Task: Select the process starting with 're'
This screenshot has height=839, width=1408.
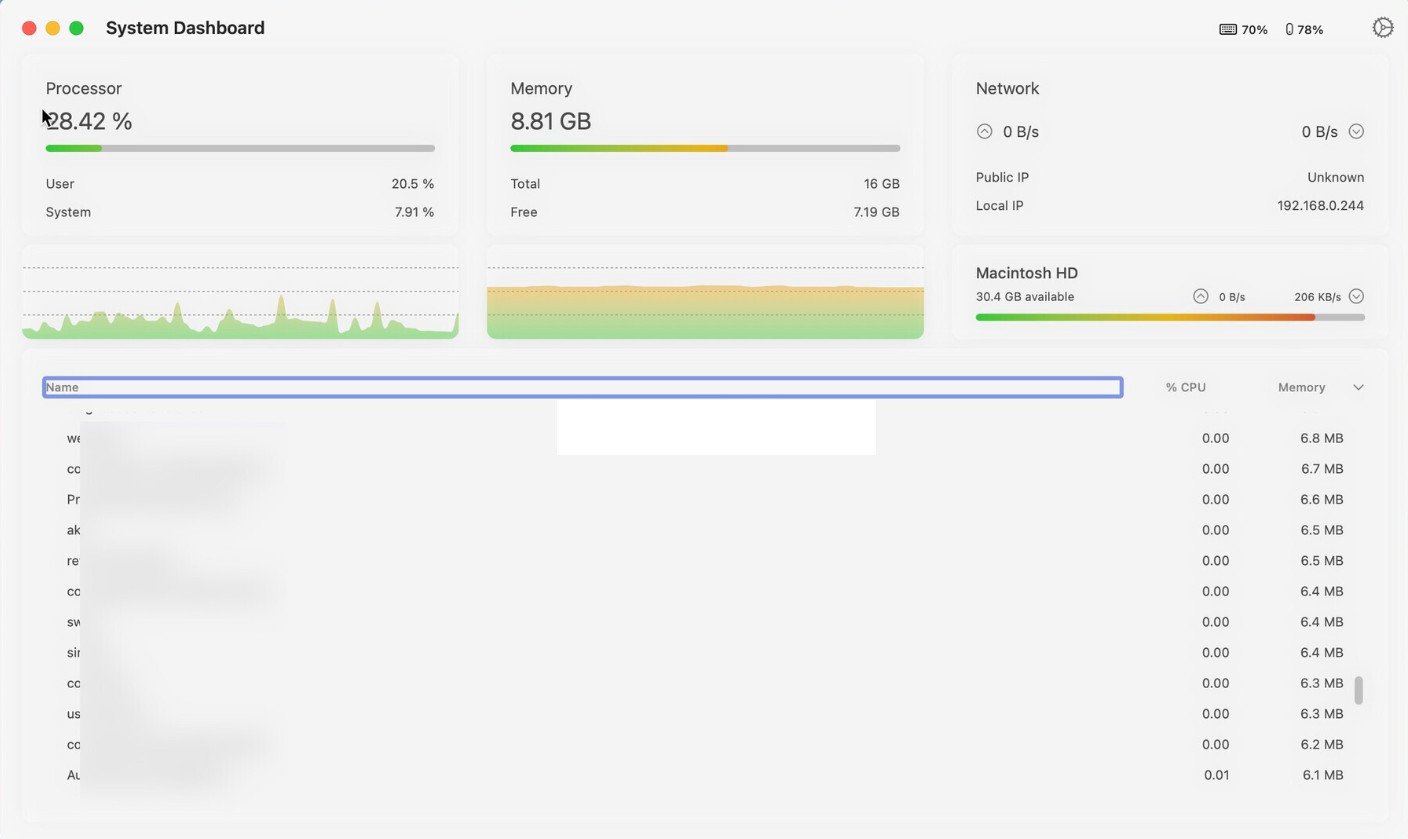Action: [705, 561]
